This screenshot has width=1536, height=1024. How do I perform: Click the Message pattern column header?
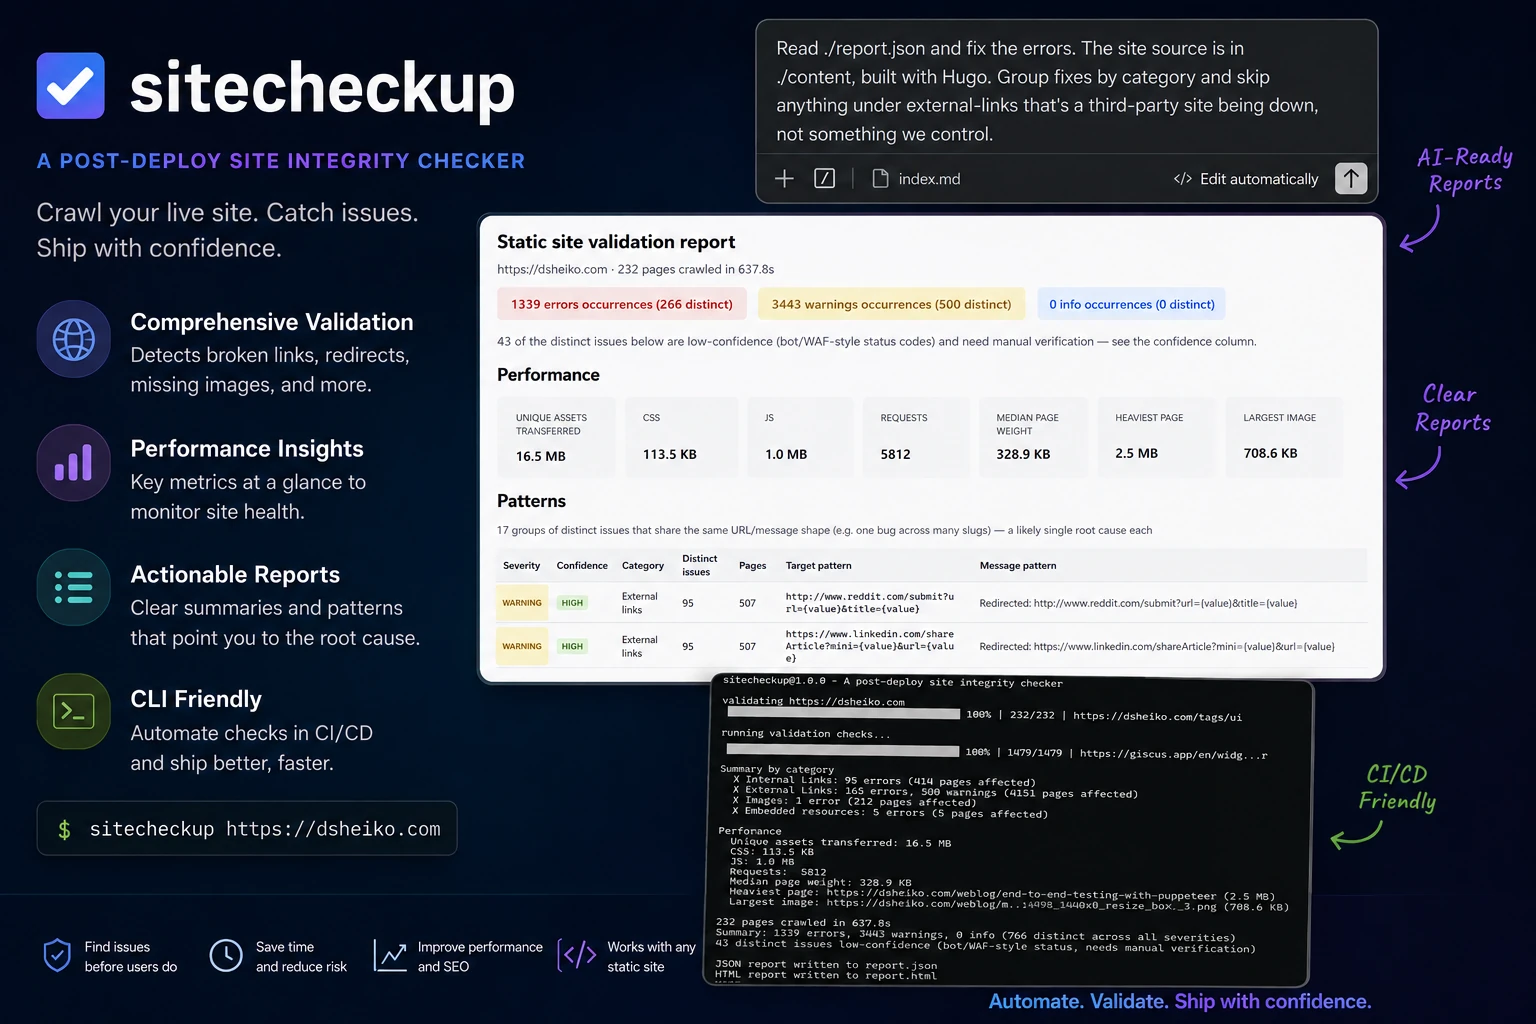tap(1018, 566)
